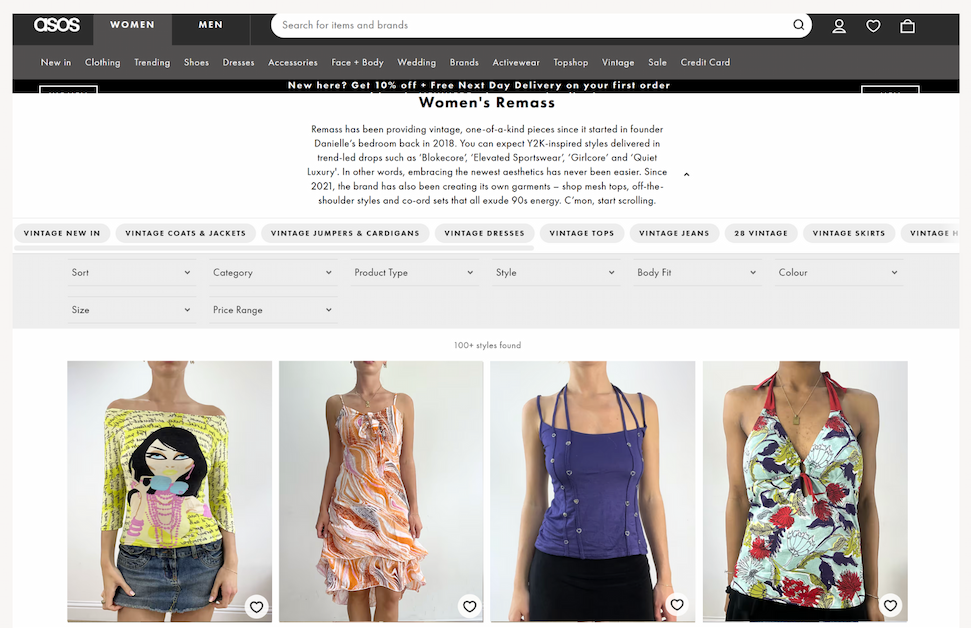
Task: Click the search magnifier icon
Action: tap(798, 25)
